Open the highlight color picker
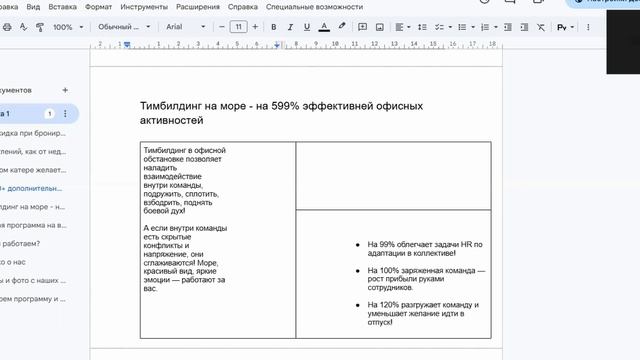Screen dimensions: 640x360 coord(342,27)
